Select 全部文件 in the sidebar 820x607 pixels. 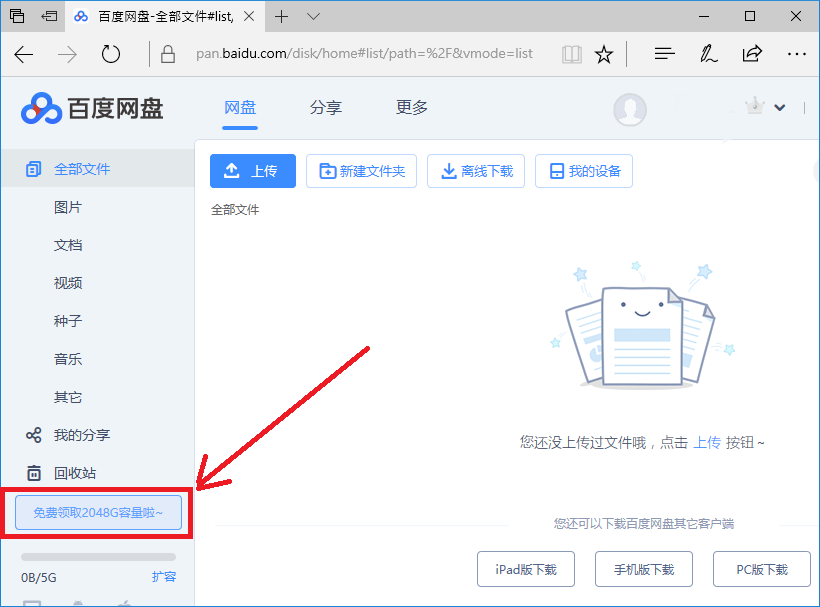point(98,169)
